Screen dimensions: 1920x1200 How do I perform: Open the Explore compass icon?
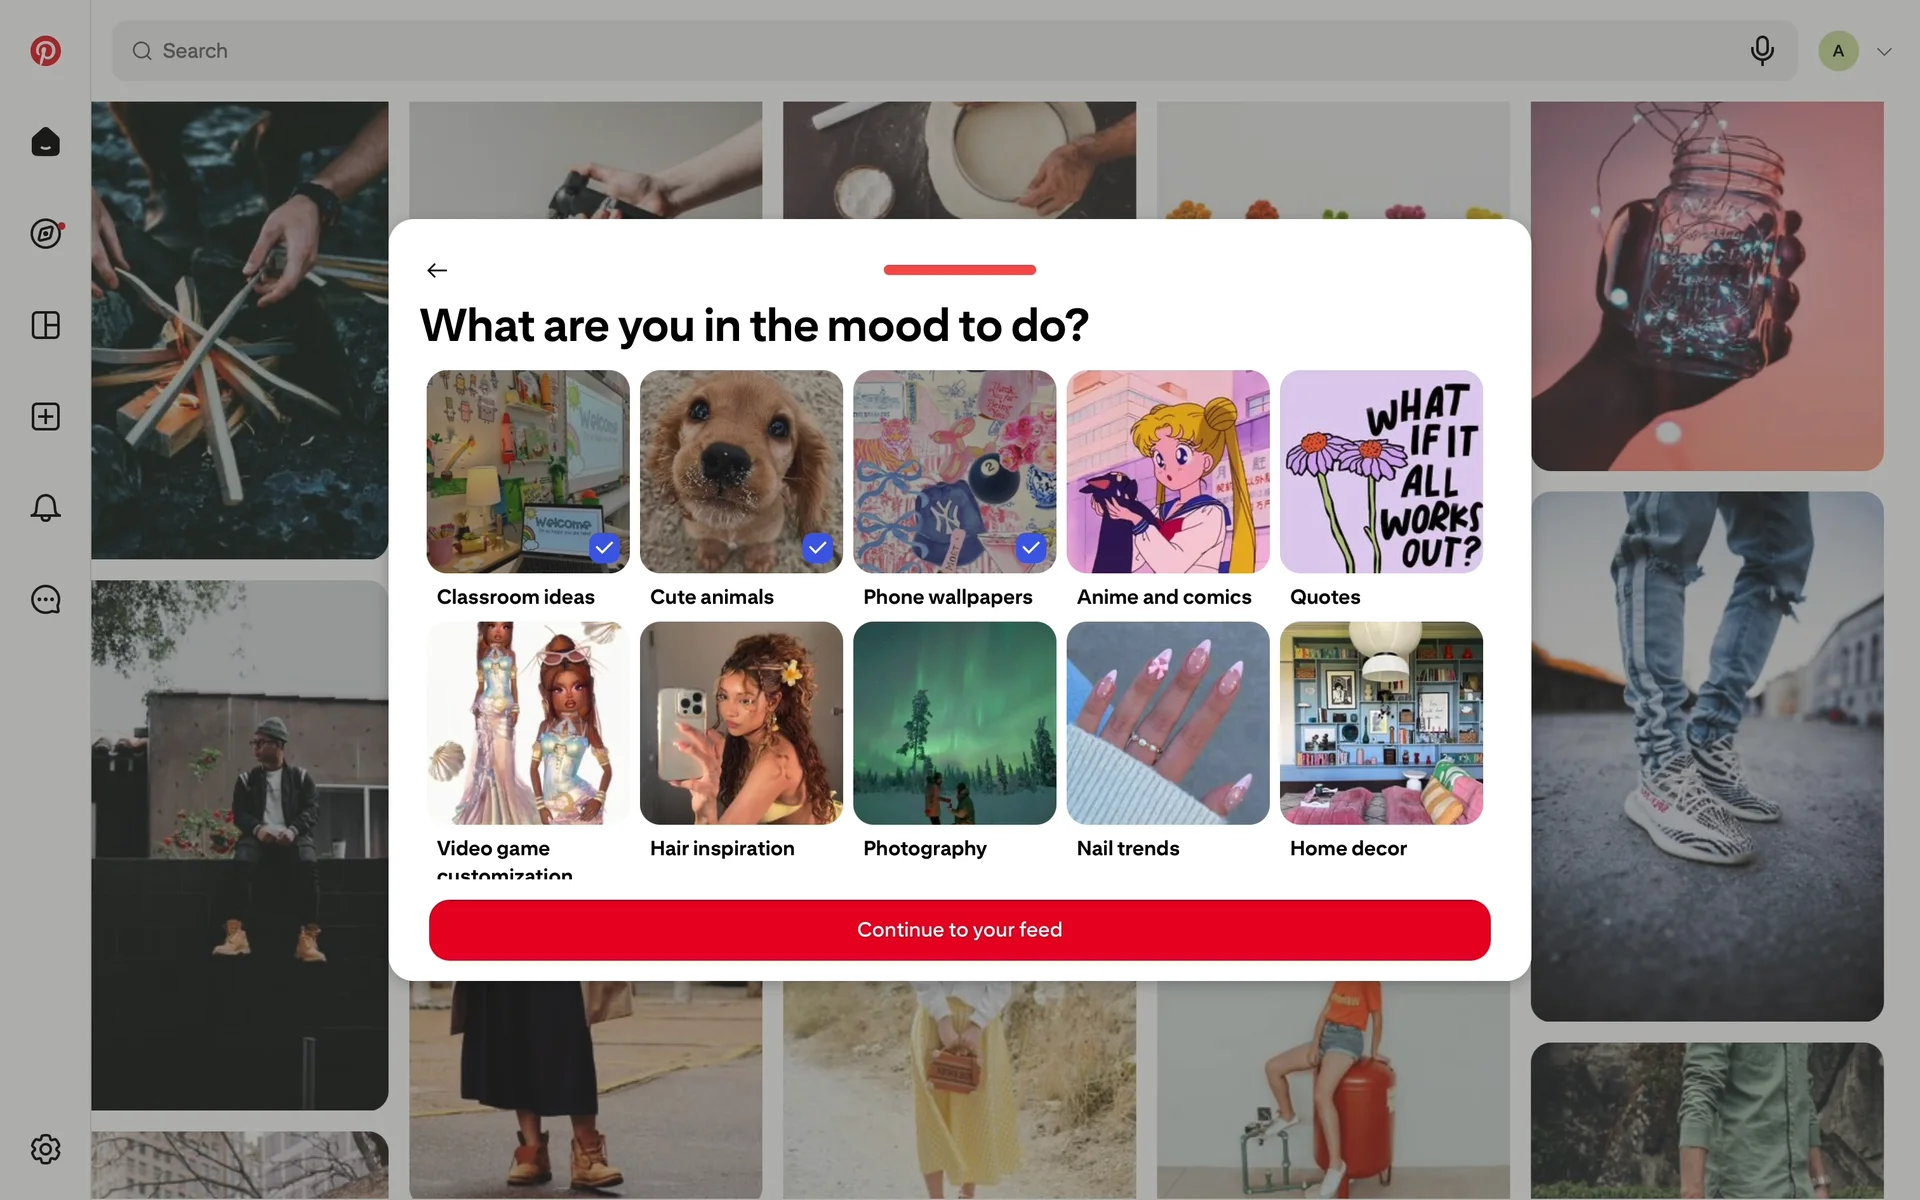(45, 234)
